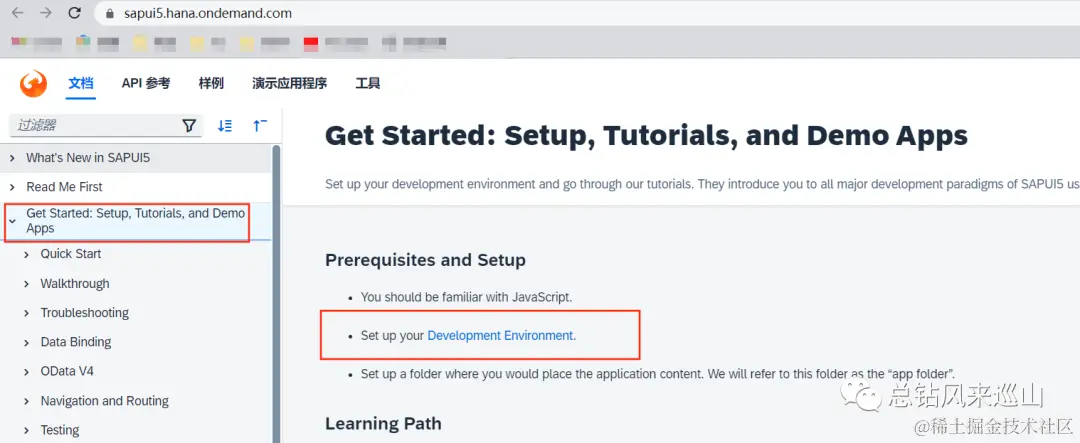
Task: Open the Quick Start tutorial
Action: (70, 254)
